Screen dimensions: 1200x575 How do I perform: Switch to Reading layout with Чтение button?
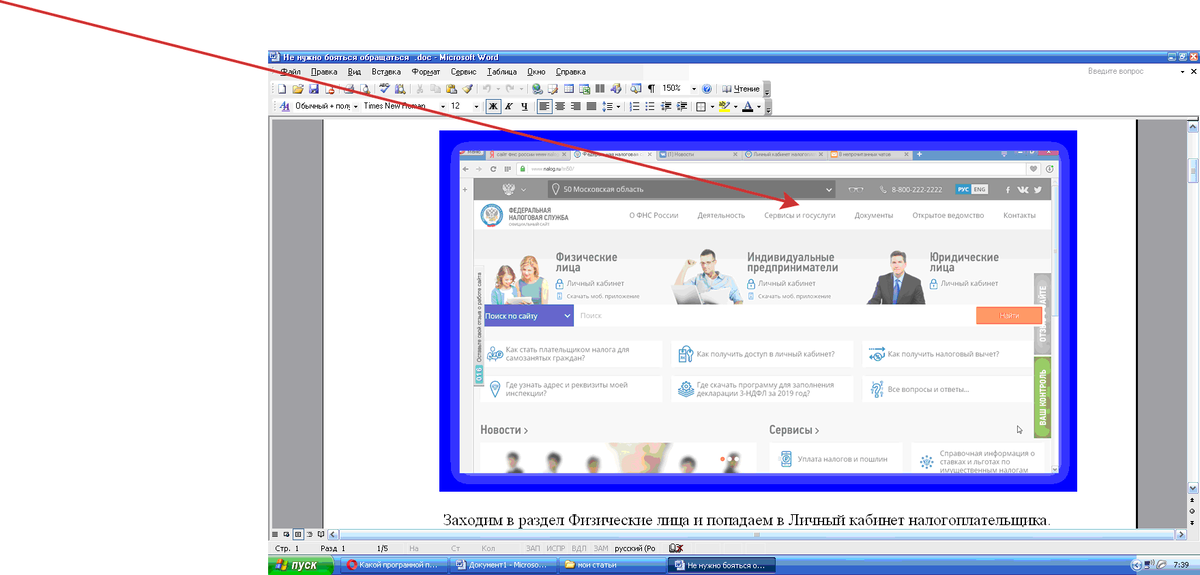coord(741,89)
